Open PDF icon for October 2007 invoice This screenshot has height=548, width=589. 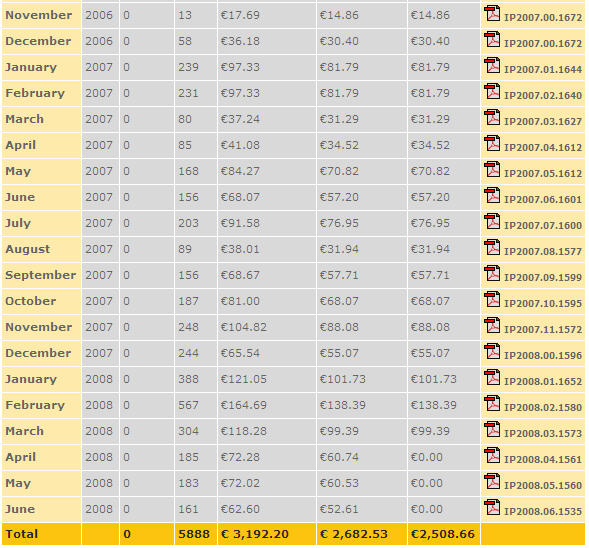point(492,299)
